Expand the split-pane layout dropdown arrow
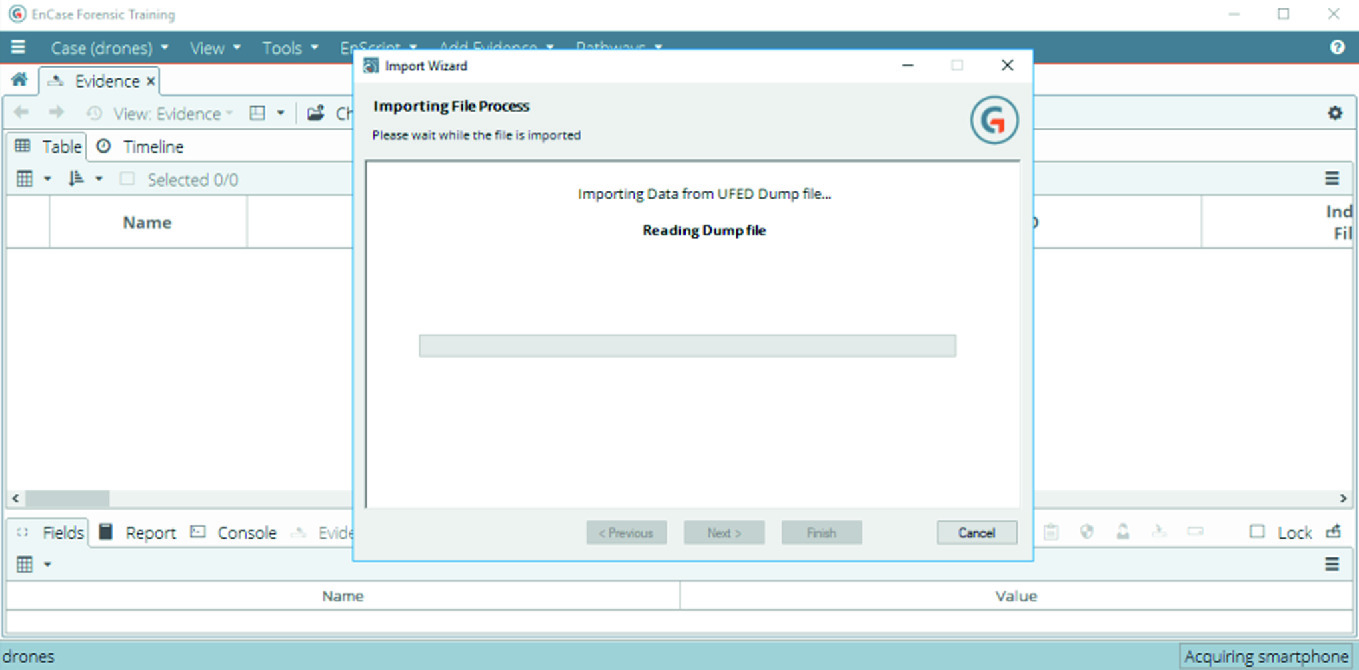The image size is (1359, 670). 281,113
